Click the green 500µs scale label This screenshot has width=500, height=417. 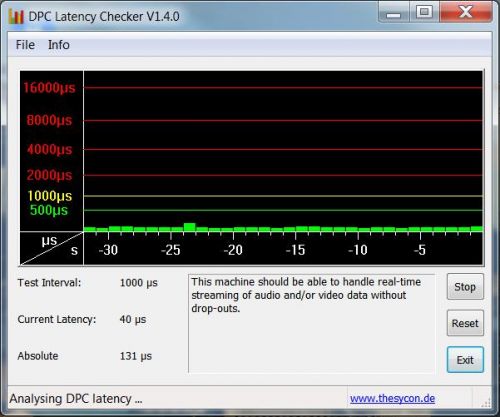(x=49, y=210)
